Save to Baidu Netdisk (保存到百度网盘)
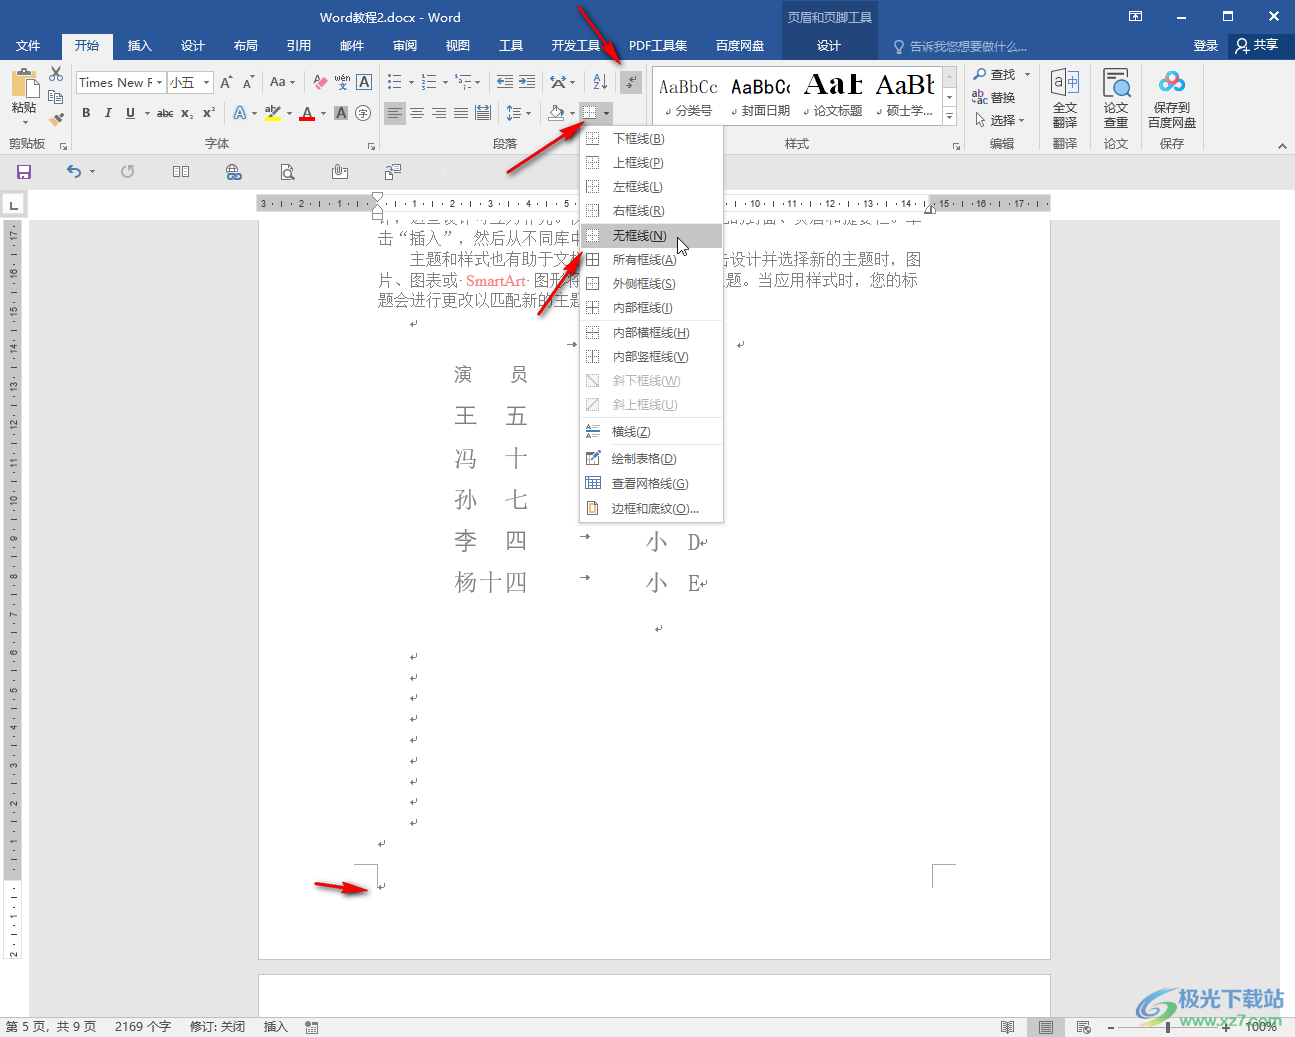Screen dimensions: 1295x1037 [1172, 98]
